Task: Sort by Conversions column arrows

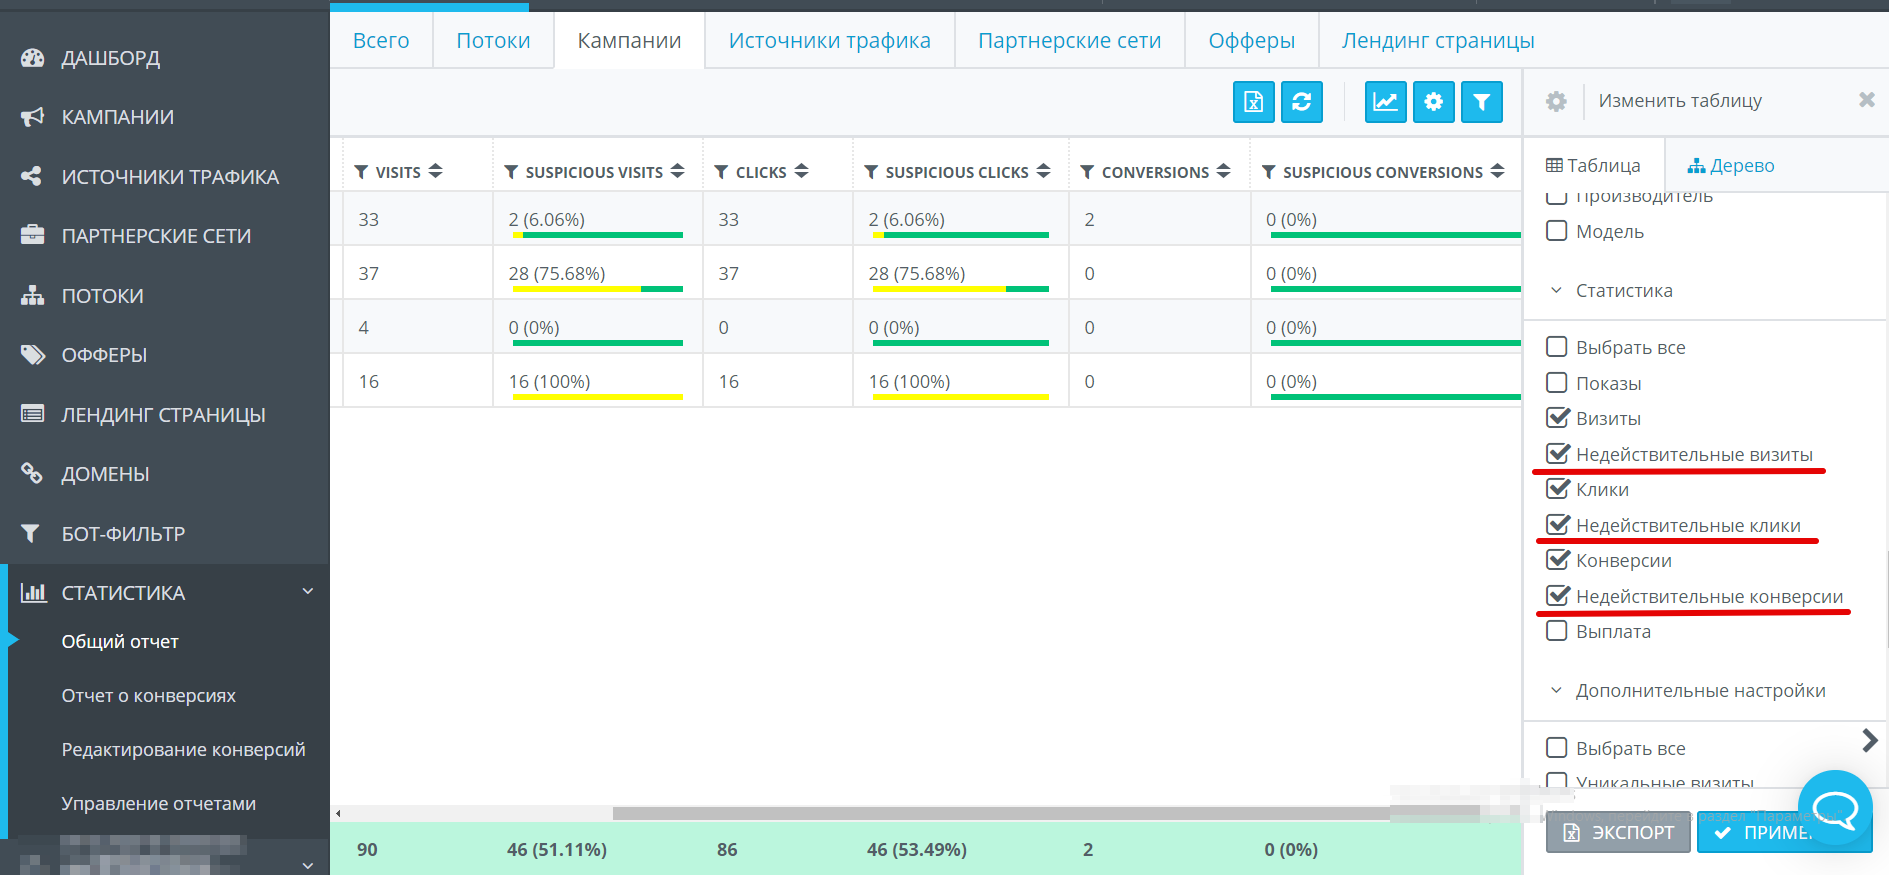Action: pyautogui.click(x=1223, y=171)
